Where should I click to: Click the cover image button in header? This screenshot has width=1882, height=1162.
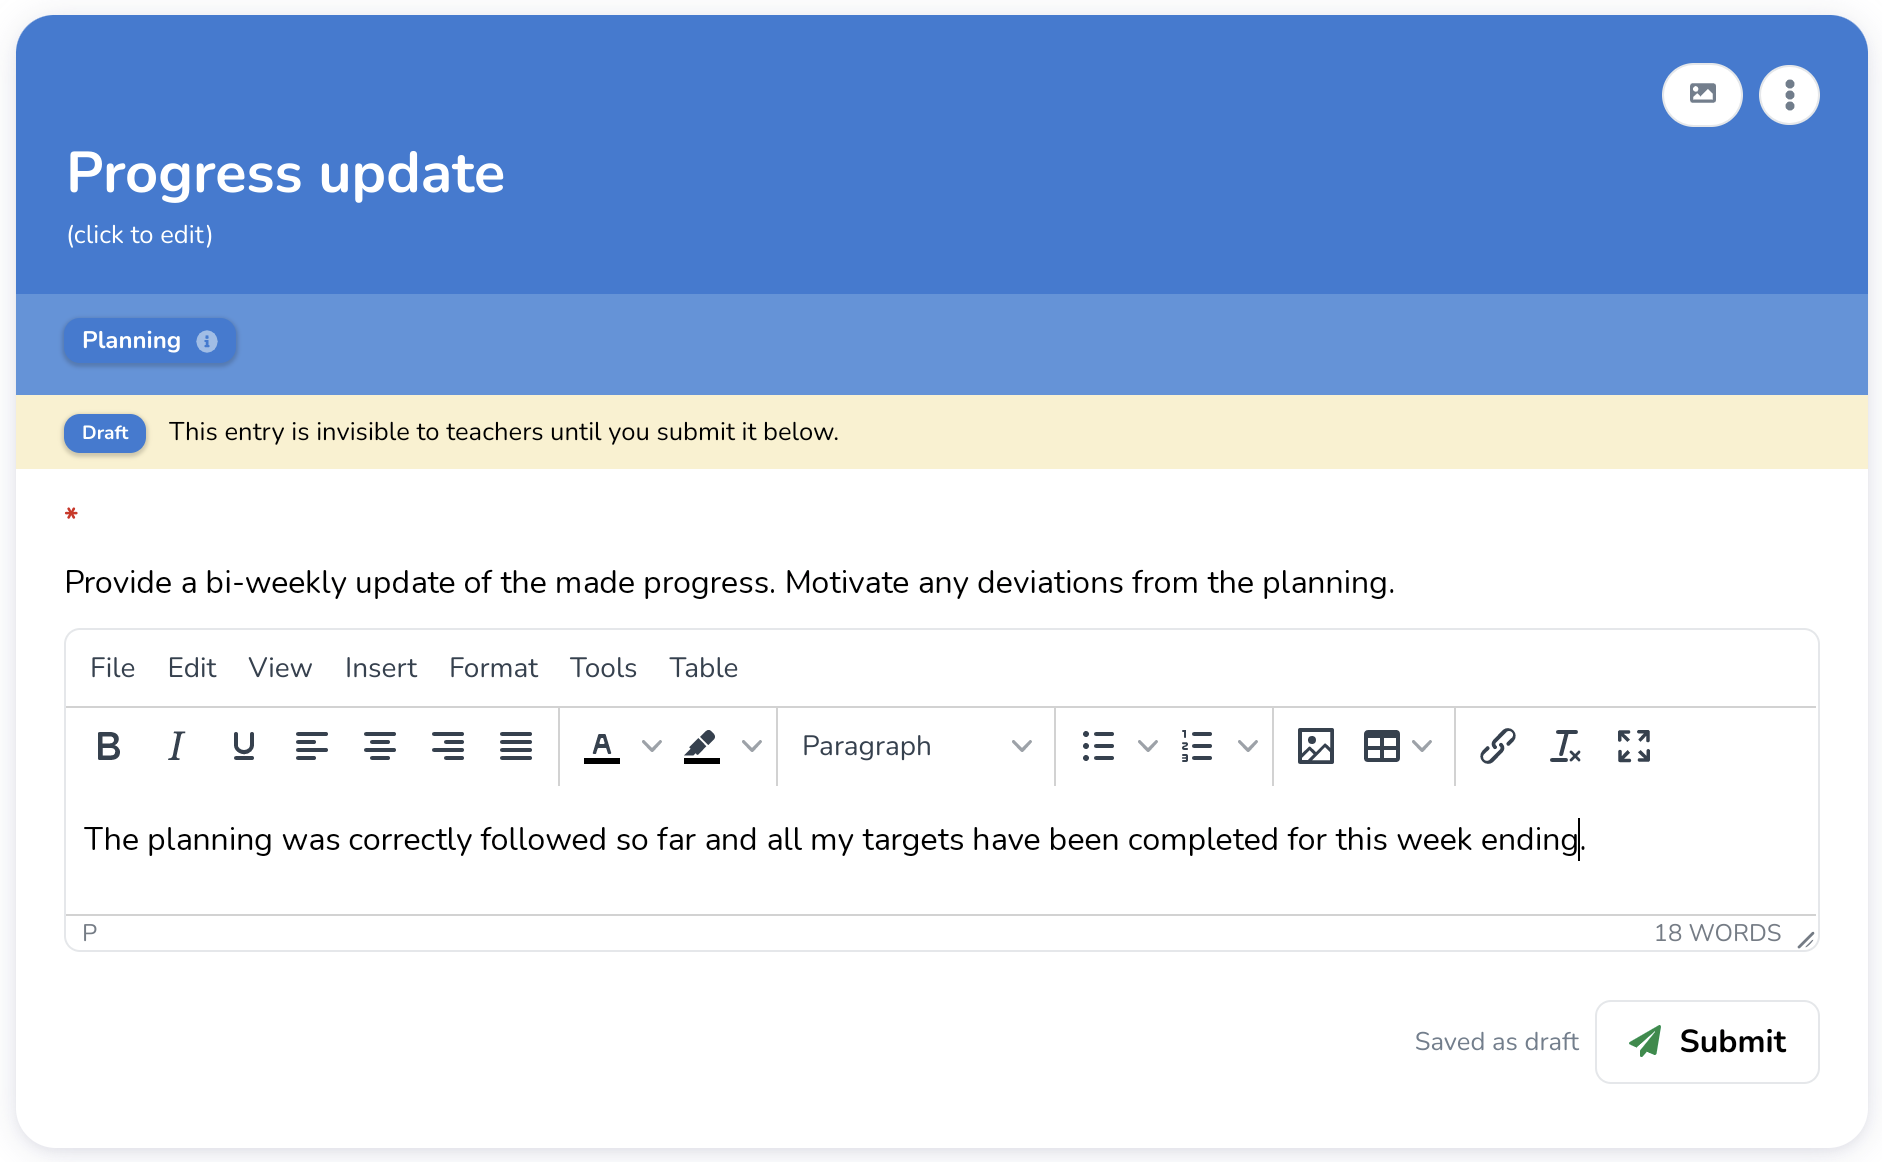(x=1702, y=95)
